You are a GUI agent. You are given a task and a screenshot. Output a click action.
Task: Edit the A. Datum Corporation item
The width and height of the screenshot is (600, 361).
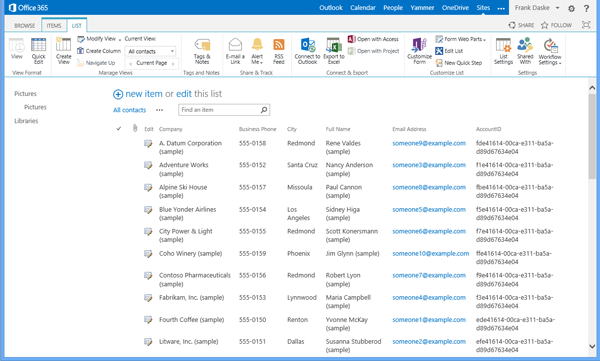click(x=148, y=144)
